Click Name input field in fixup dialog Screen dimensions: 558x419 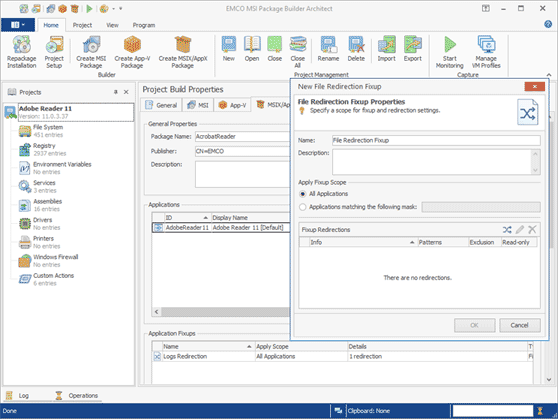[x=436, y=140]
